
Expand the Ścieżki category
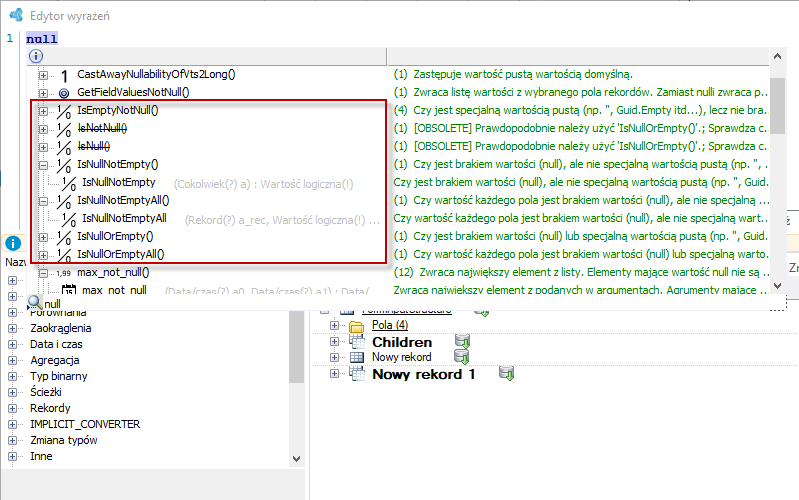coord(12,392)
